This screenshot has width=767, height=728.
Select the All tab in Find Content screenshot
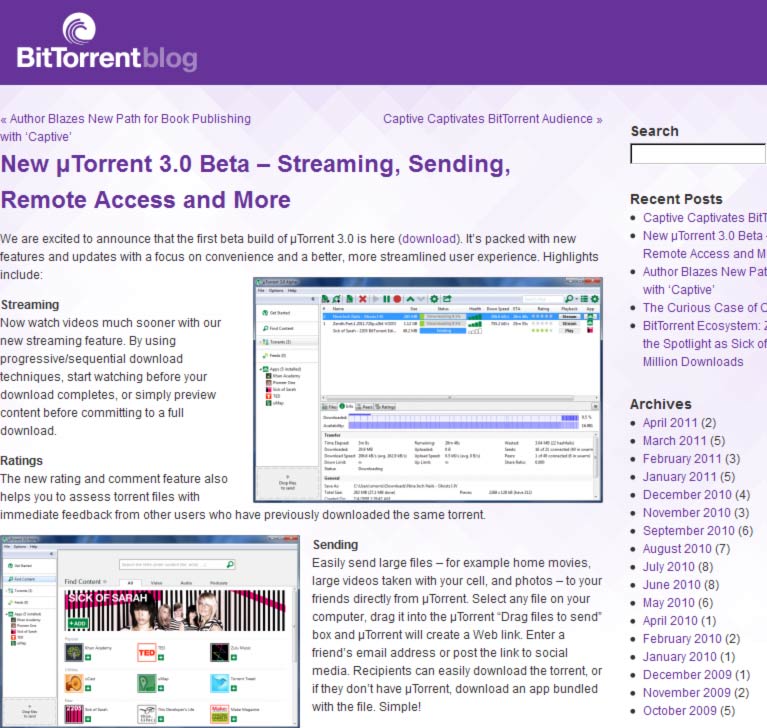[x=130, y=583]
